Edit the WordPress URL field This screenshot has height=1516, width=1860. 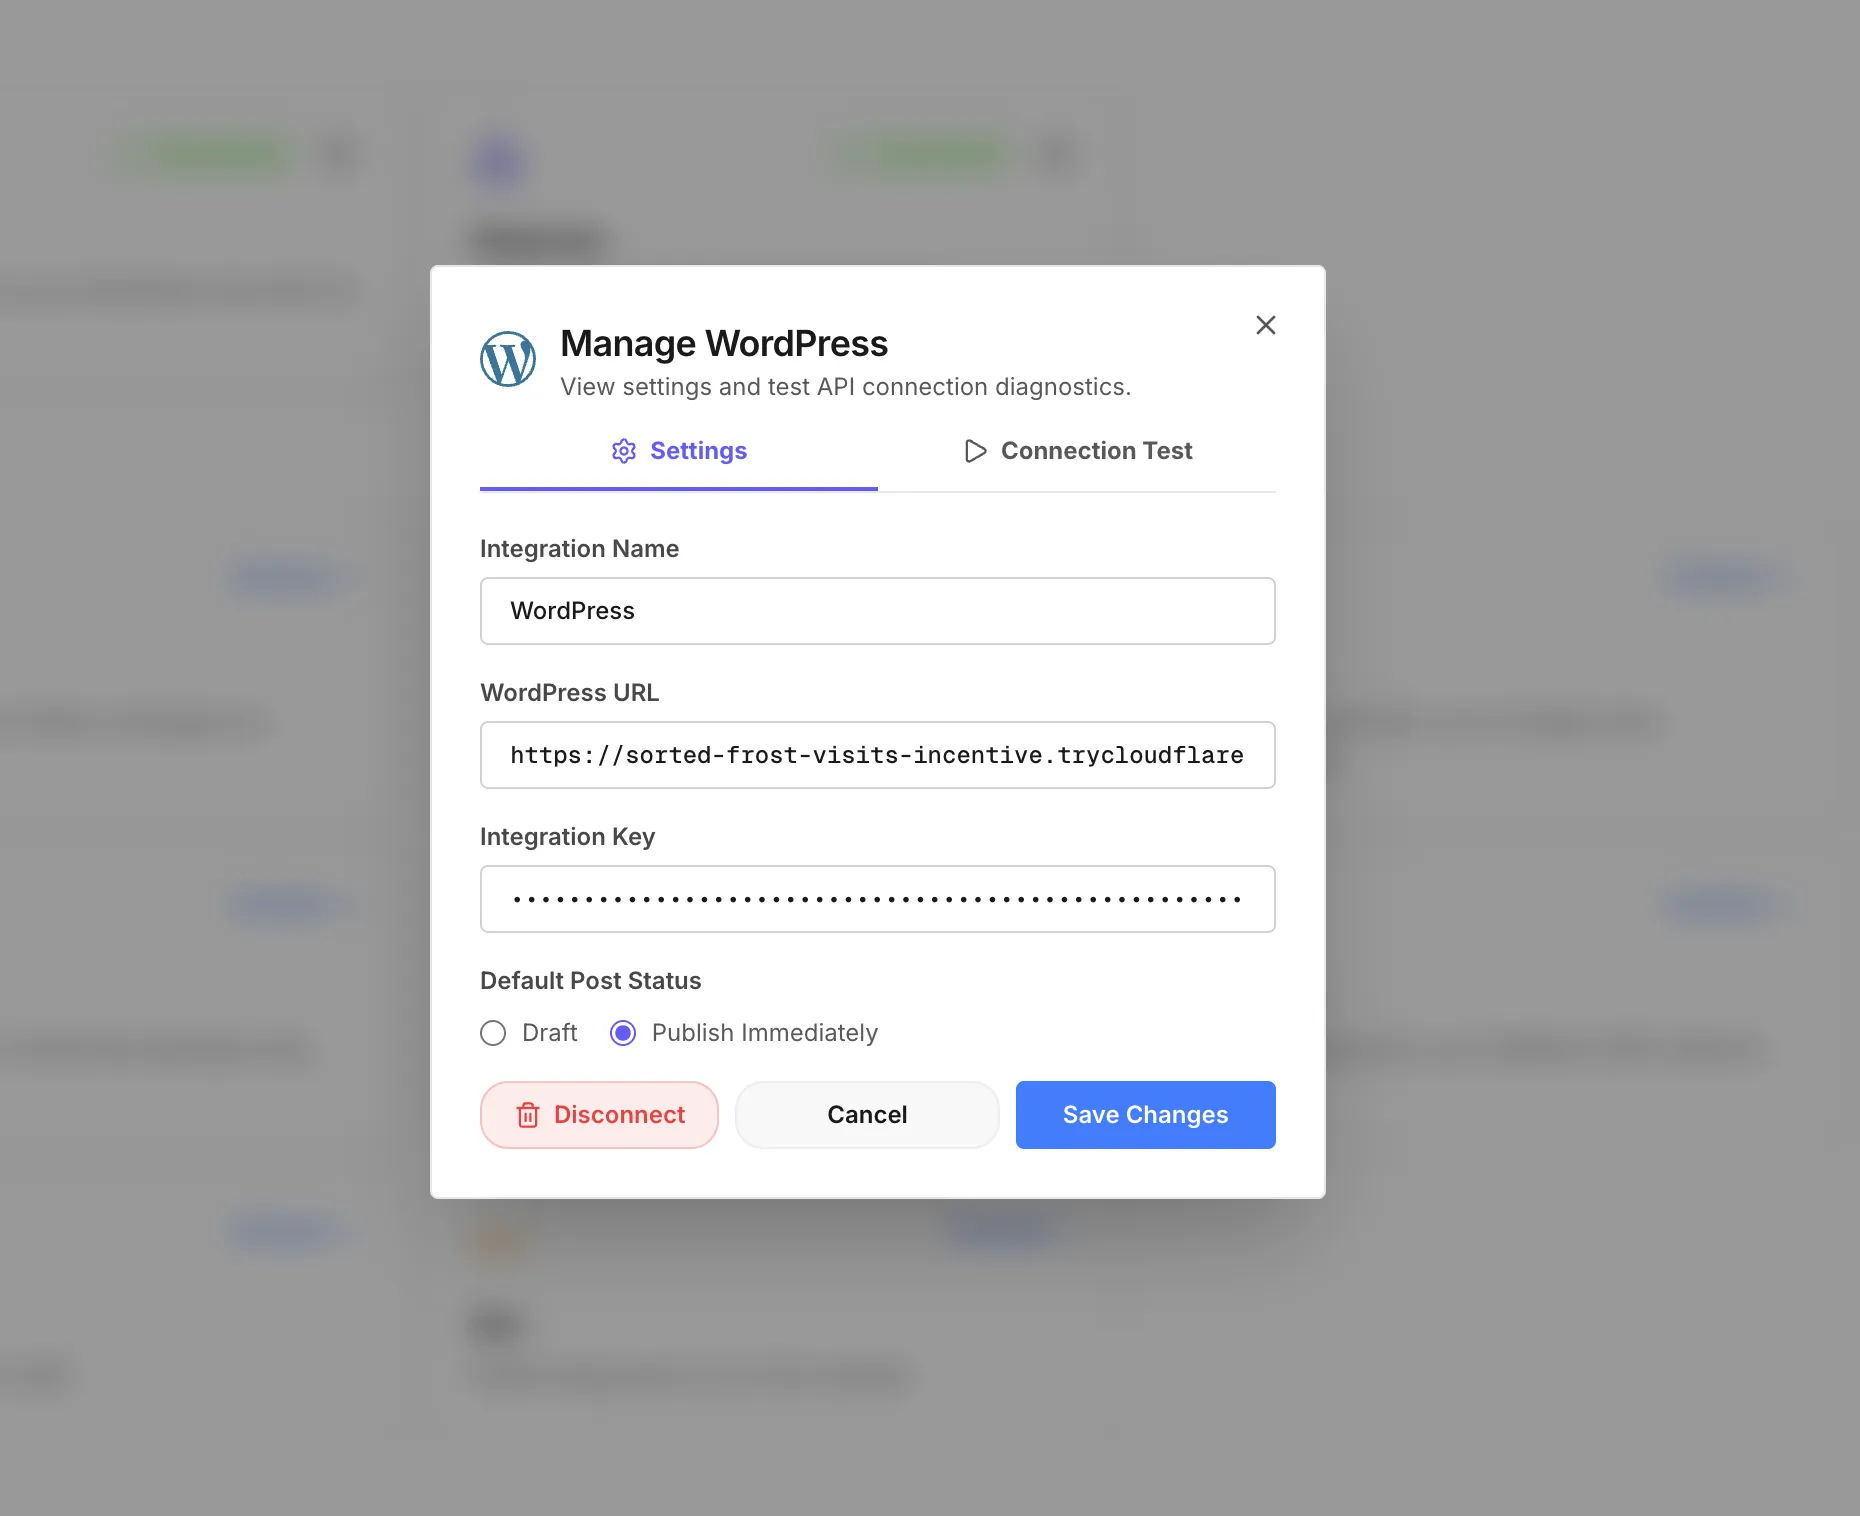click(878, 755)
